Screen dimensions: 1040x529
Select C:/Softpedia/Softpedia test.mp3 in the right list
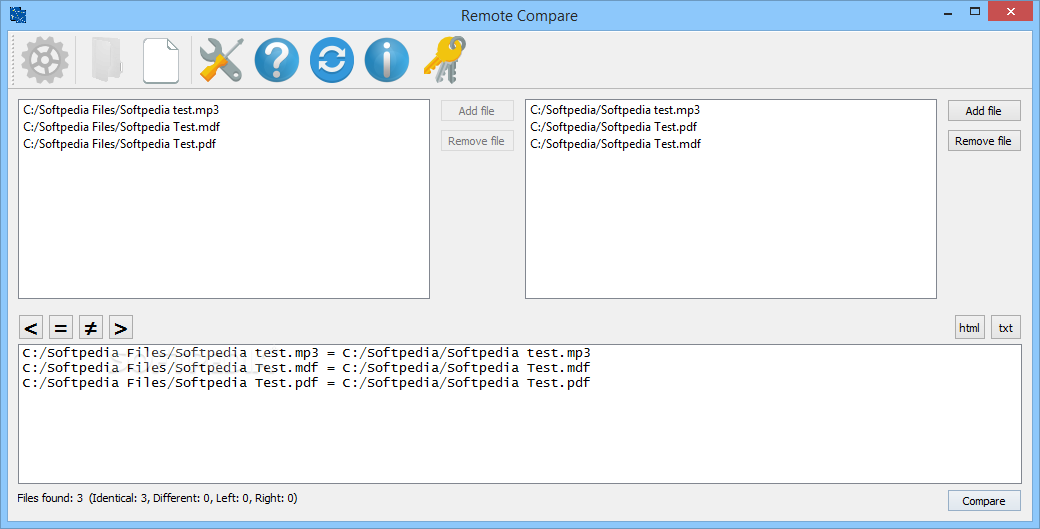tap(615, 110)
